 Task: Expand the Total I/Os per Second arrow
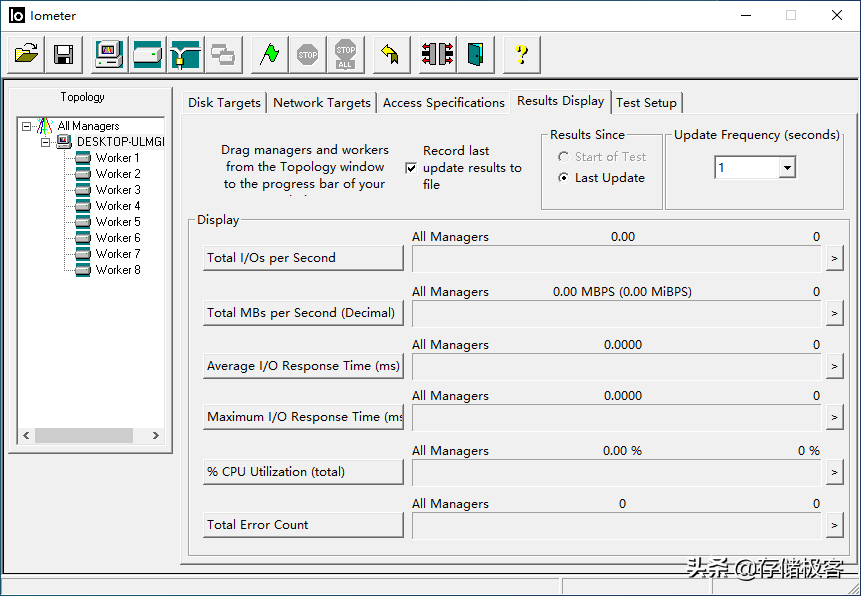(x=834, y=259)
